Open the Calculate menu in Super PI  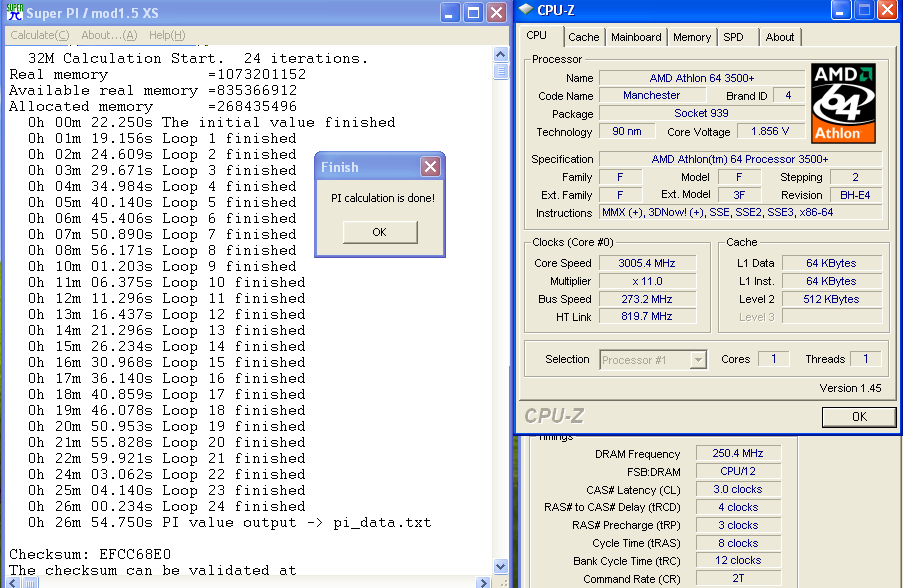[x=40, y=35]
